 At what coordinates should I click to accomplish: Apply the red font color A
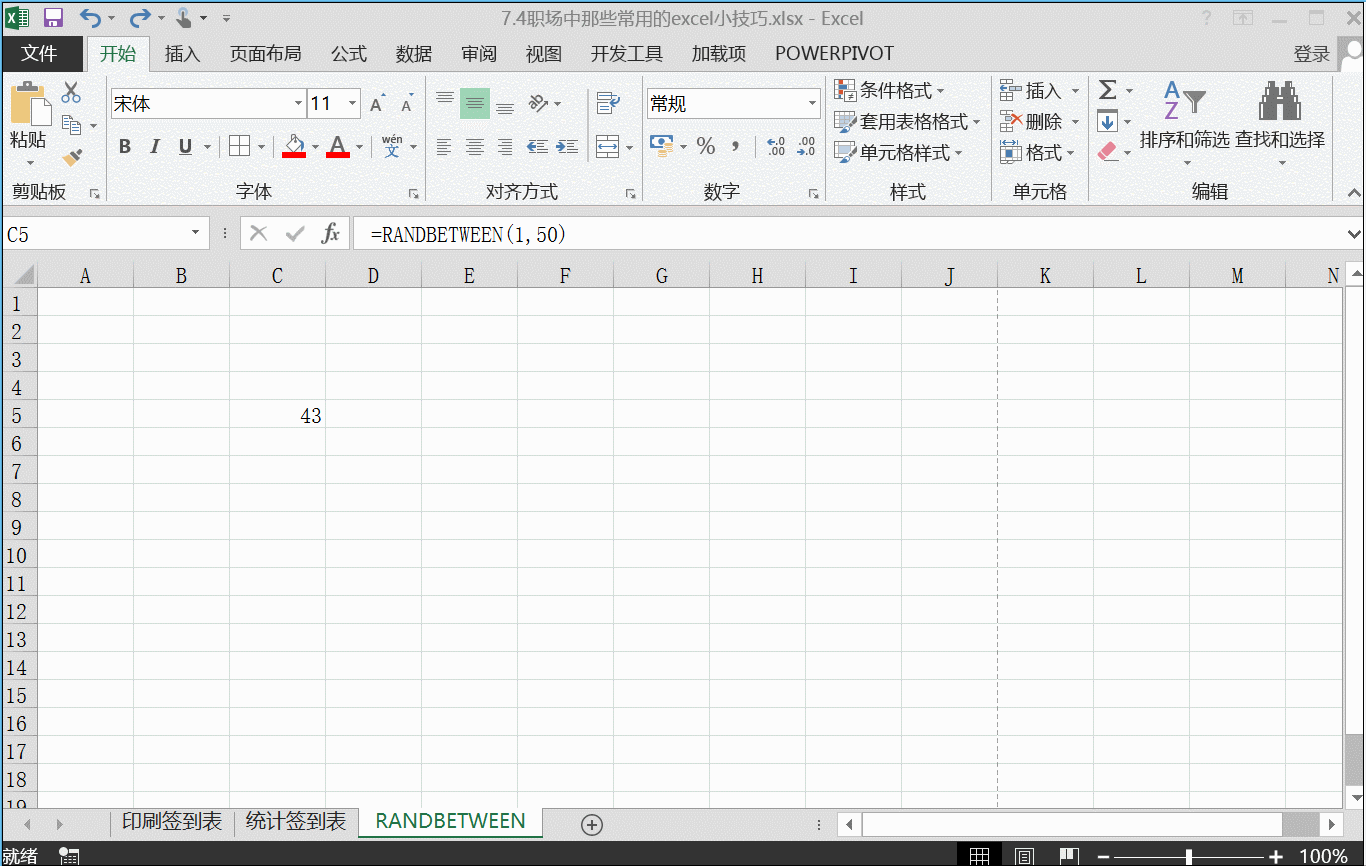[338, 146]
